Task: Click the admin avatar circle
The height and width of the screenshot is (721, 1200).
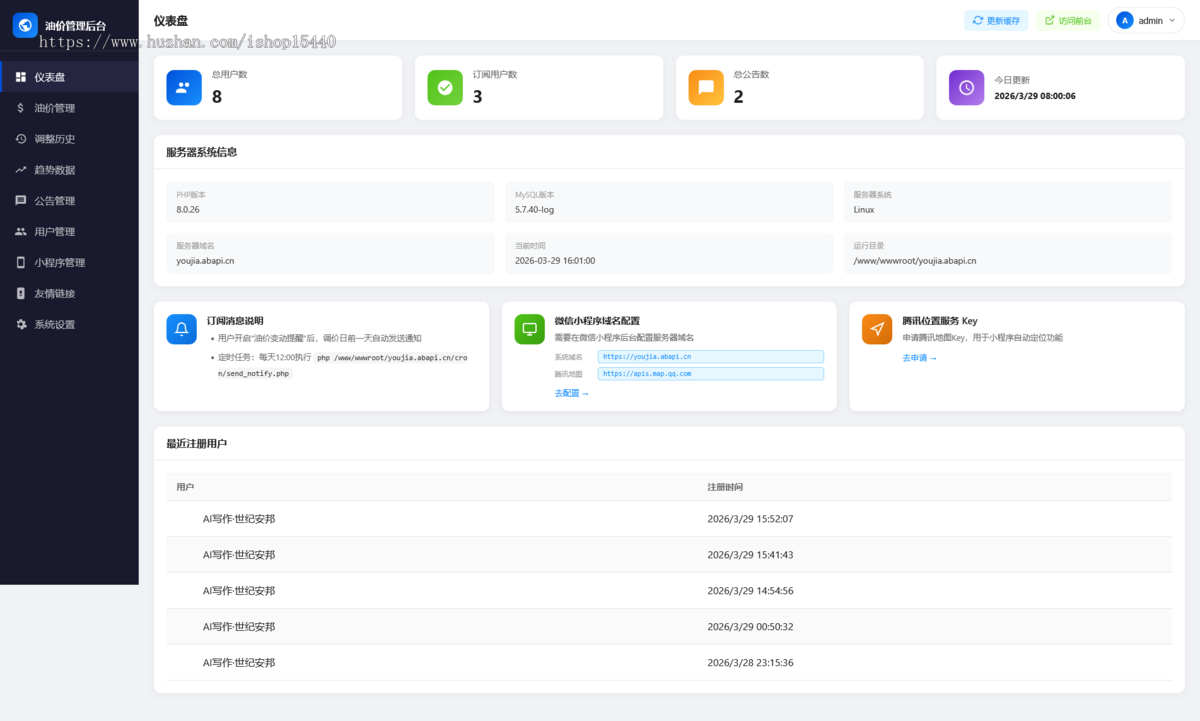Action: coord(1125,20)
